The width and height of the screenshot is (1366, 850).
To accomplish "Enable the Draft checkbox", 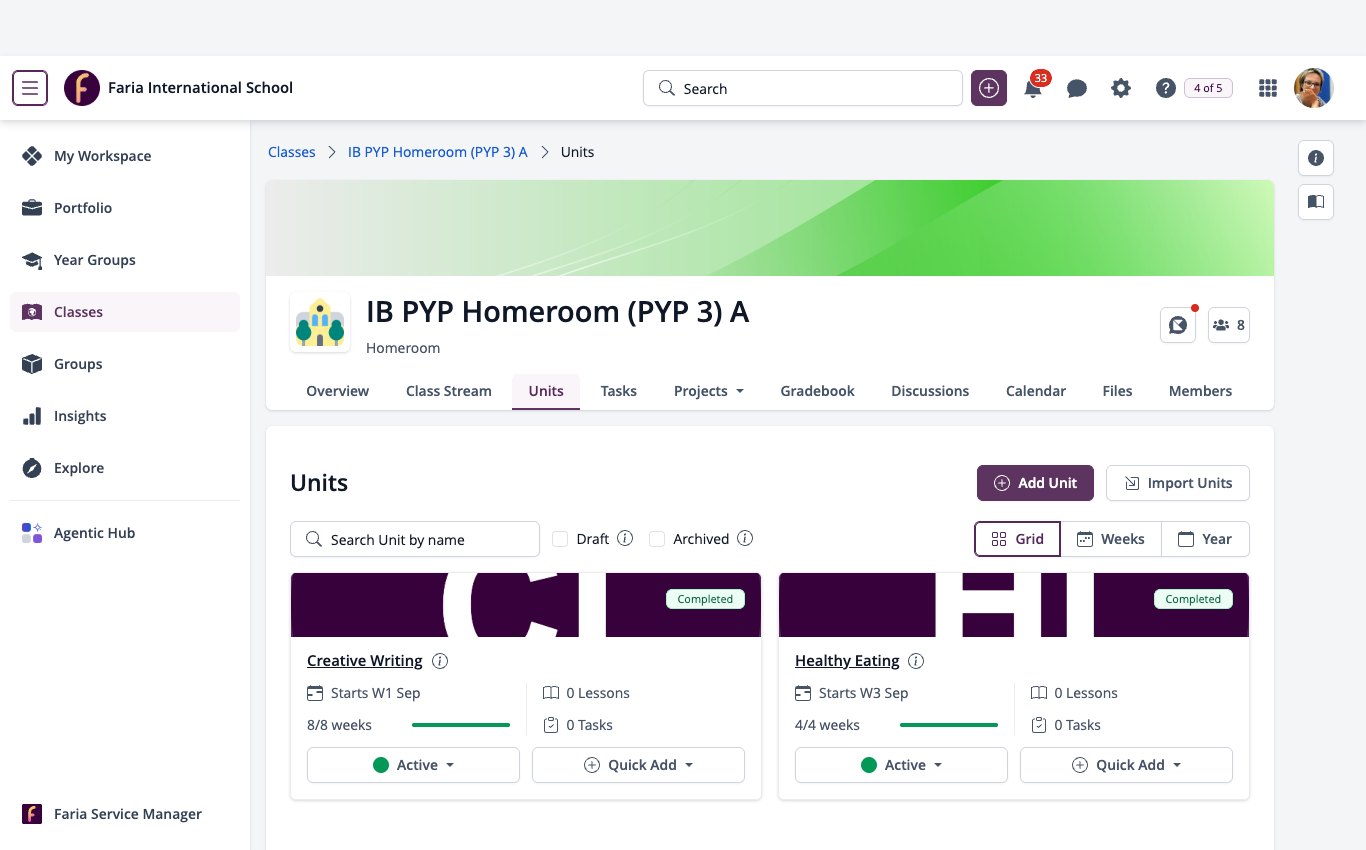I will click(560, 539).
